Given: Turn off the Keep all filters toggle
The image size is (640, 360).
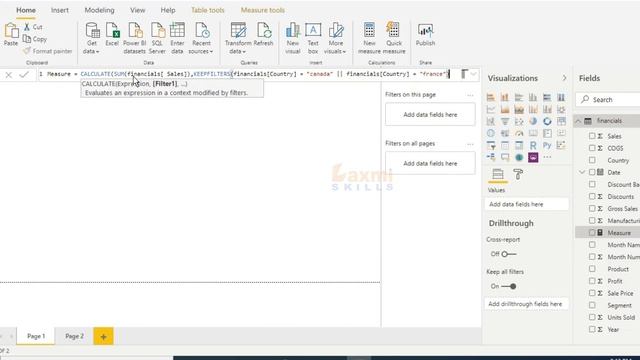Looking at the screenshot, I should coord(509,286).
